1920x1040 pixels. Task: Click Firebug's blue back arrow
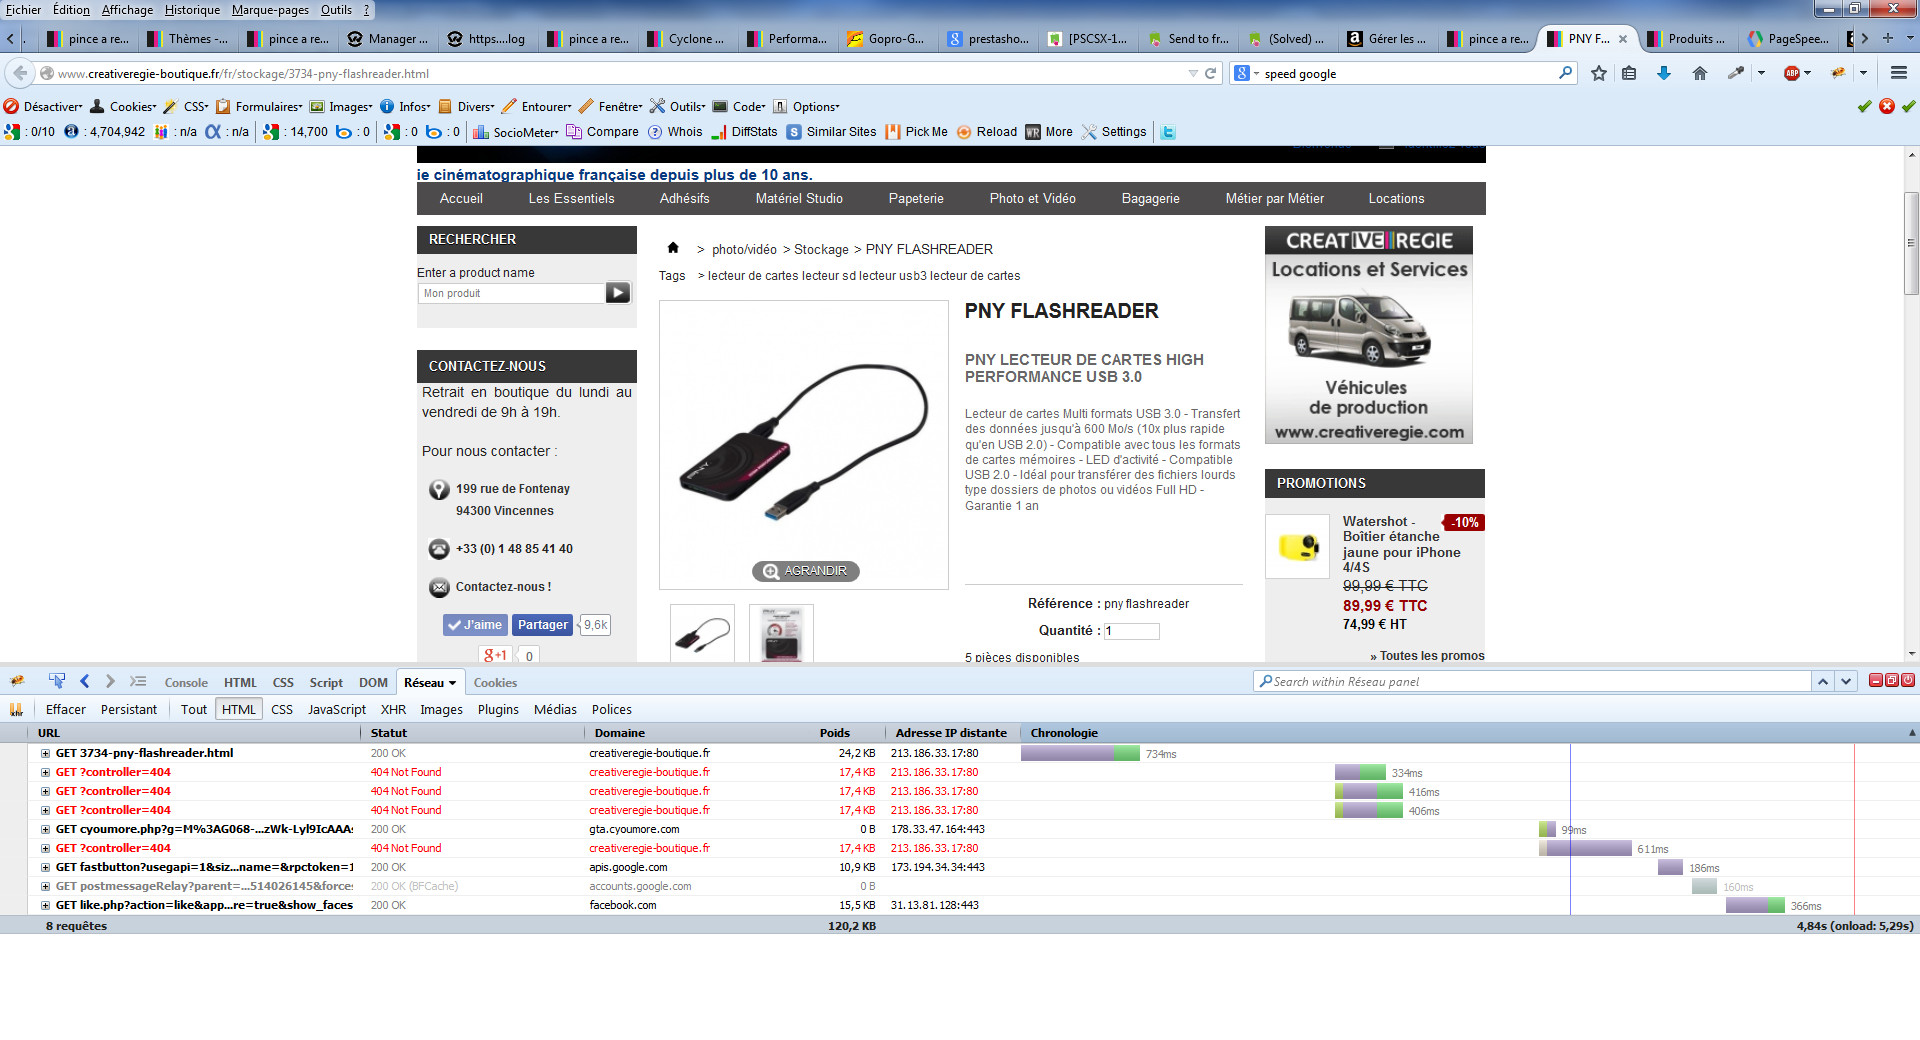tap(85, 682)
